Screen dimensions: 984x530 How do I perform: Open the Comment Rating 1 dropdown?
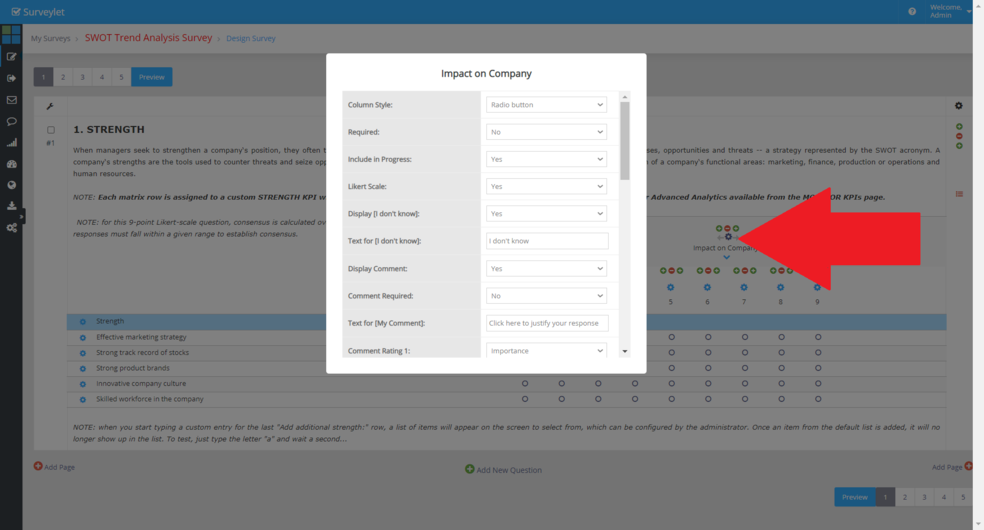(x=546, y=351)
